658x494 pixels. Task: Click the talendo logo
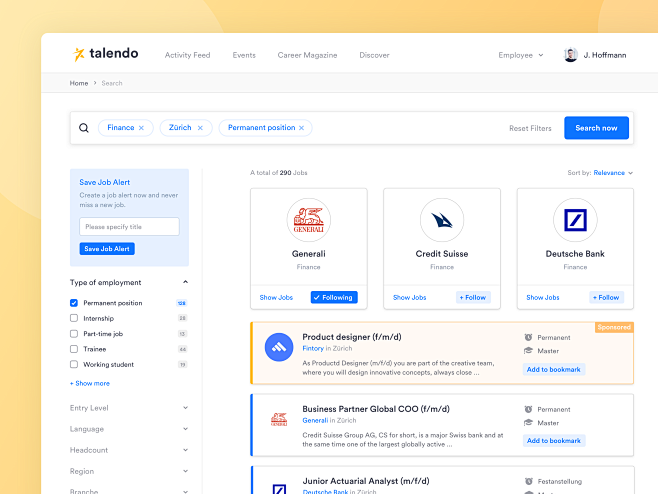[106, 54]
